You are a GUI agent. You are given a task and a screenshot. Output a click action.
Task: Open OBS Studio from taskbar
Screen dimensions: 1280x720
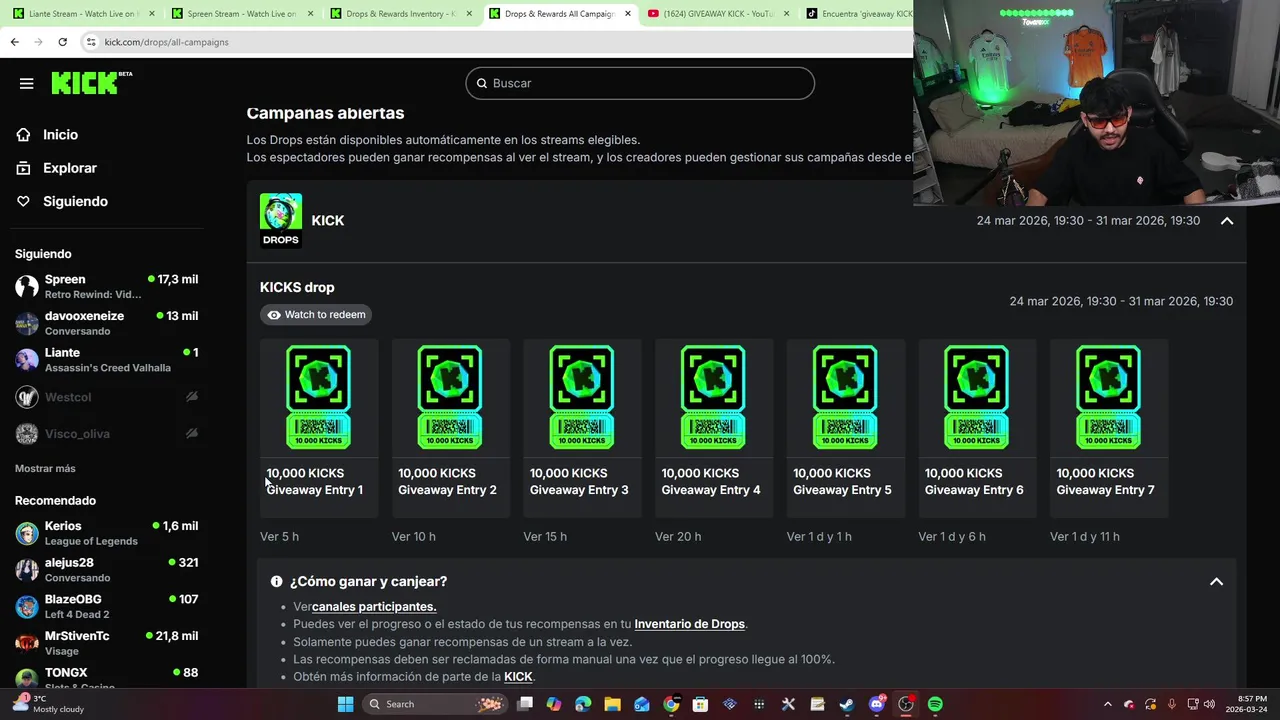point(905,704)
